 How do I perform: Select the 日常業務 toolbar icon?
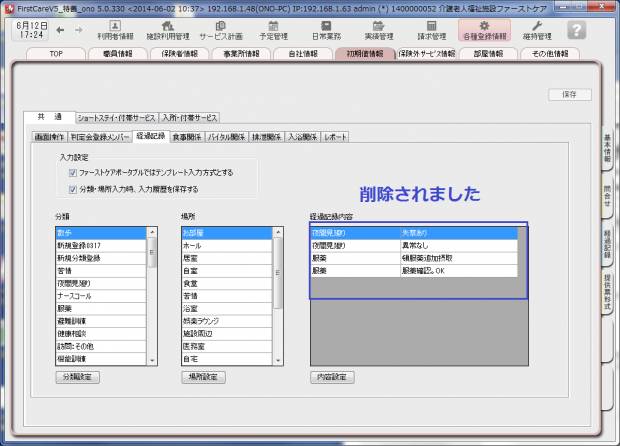tap(326, 29)
